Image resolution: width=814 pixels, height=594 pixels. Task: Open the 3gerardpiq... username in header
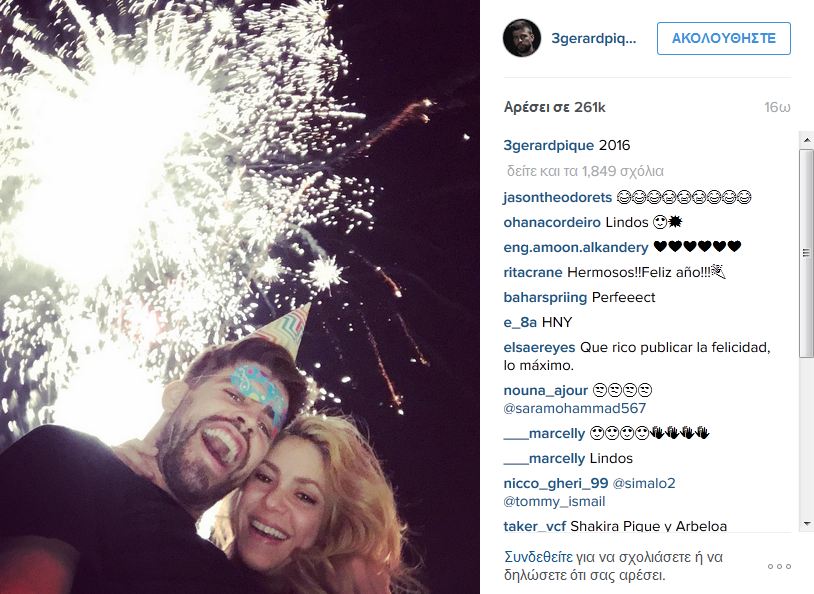(593, 38)
